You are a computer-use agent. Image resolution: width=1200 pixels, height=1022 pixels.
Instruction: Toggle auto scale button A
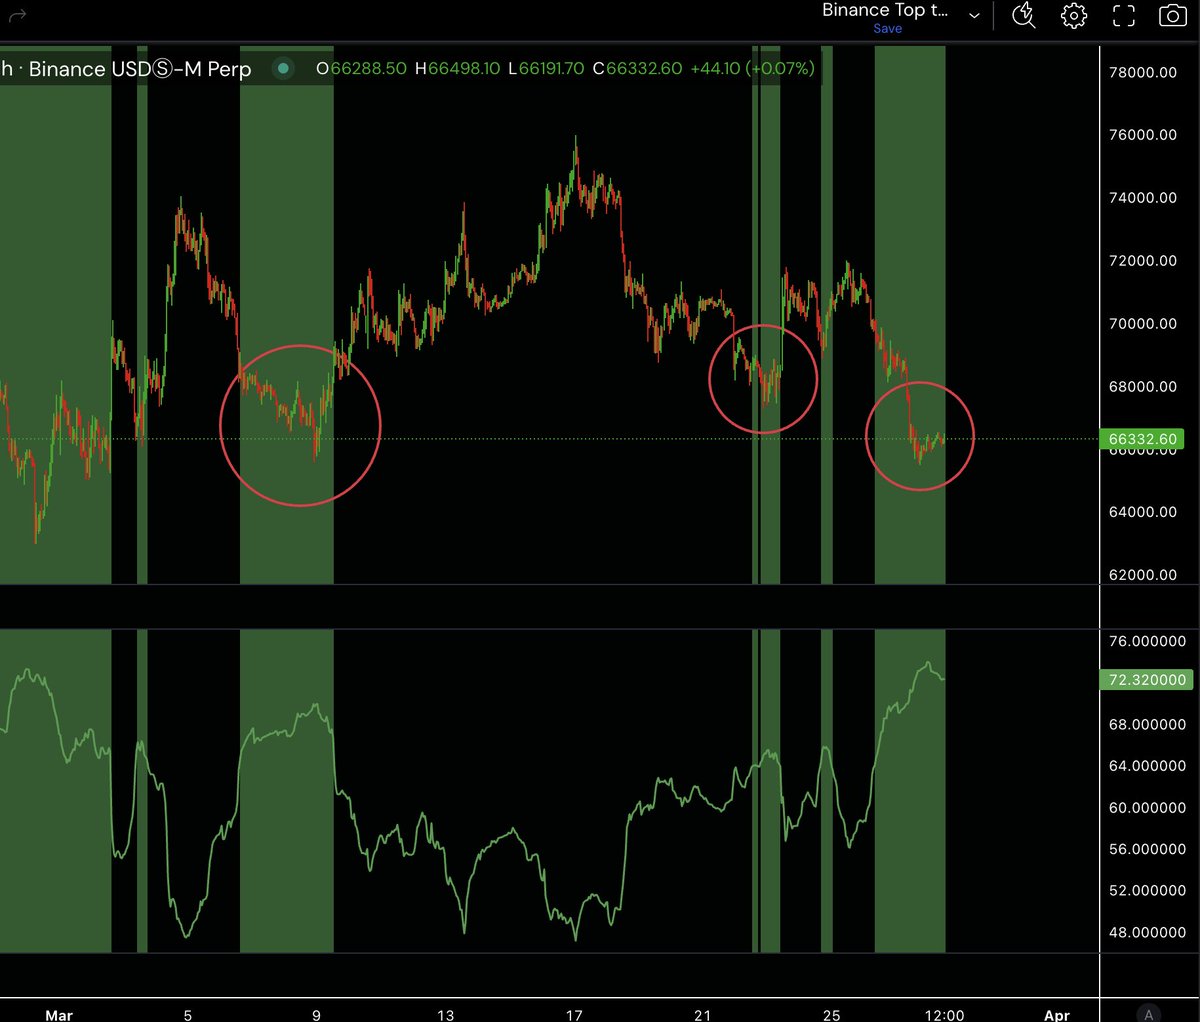point(1150,1014)
